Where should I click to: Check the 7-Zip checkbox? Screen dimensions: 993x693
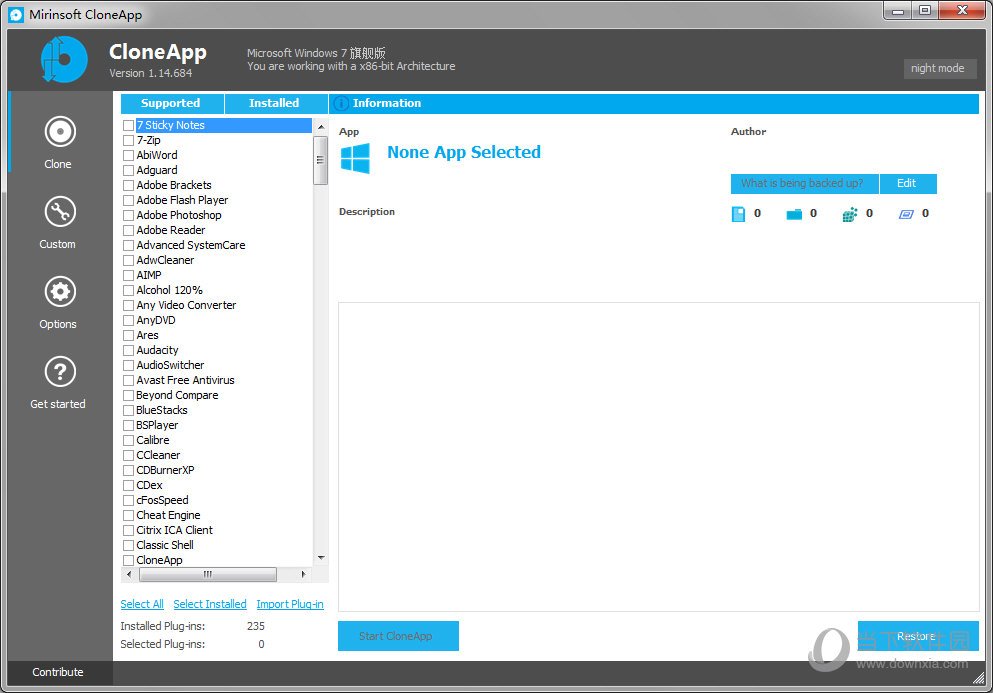[x=128, y=141]
